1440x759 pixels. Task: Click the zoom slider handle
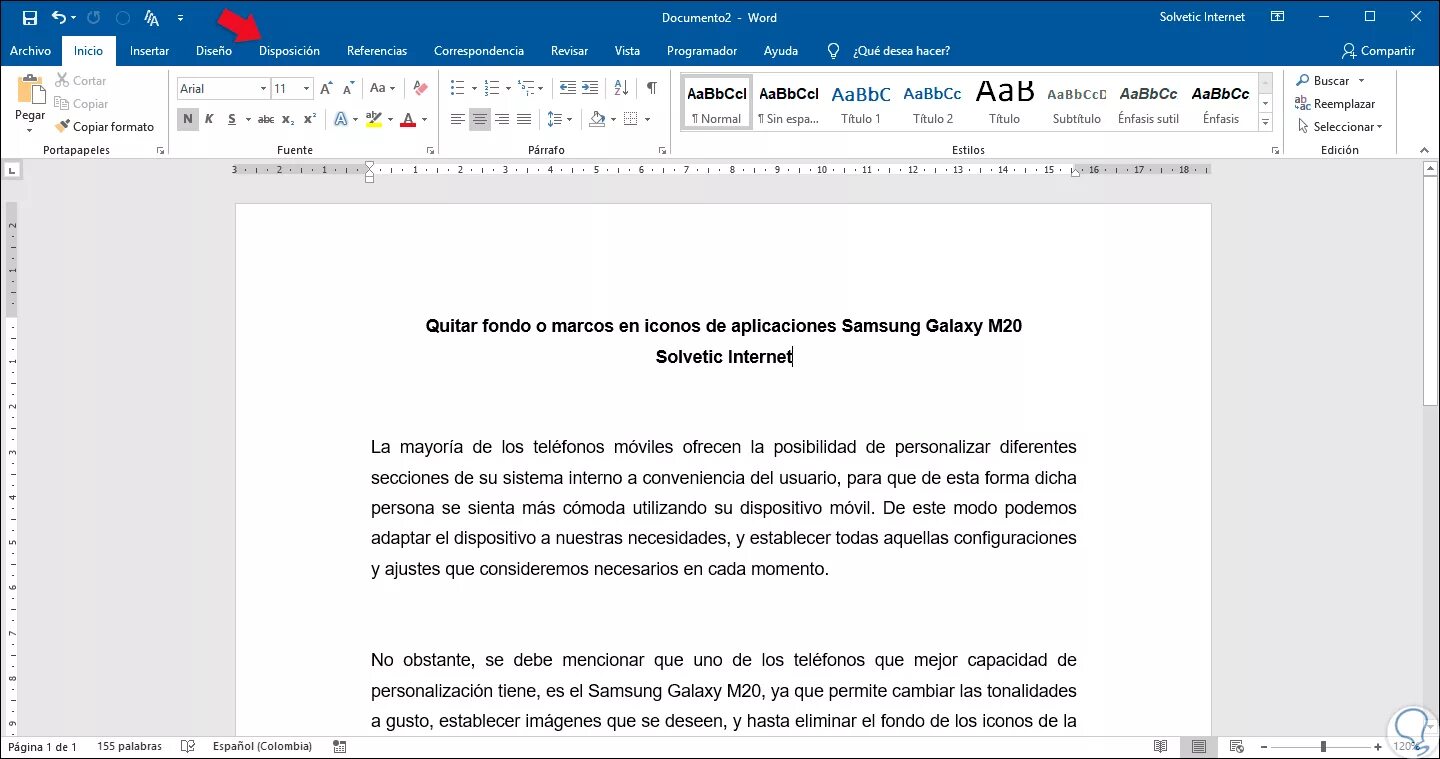(x=1323, y=747)
